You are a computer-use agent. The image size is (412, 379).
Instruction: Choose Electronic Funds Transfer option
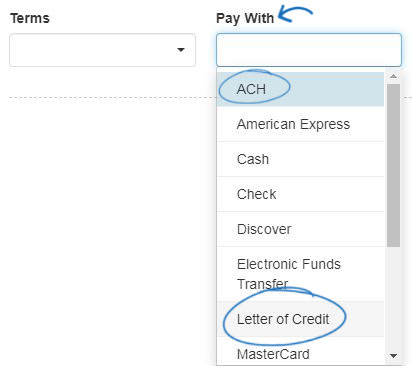click(x=300, y=274)
